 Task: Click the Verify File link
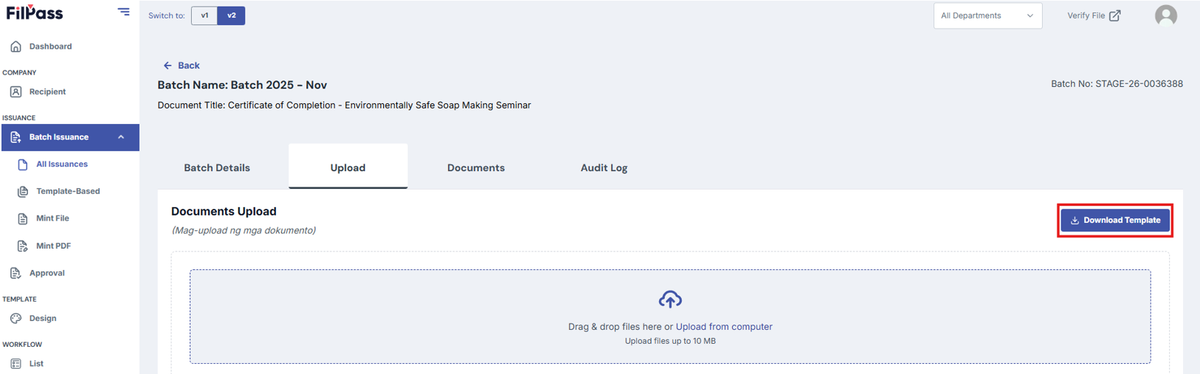click(1094, 15)
